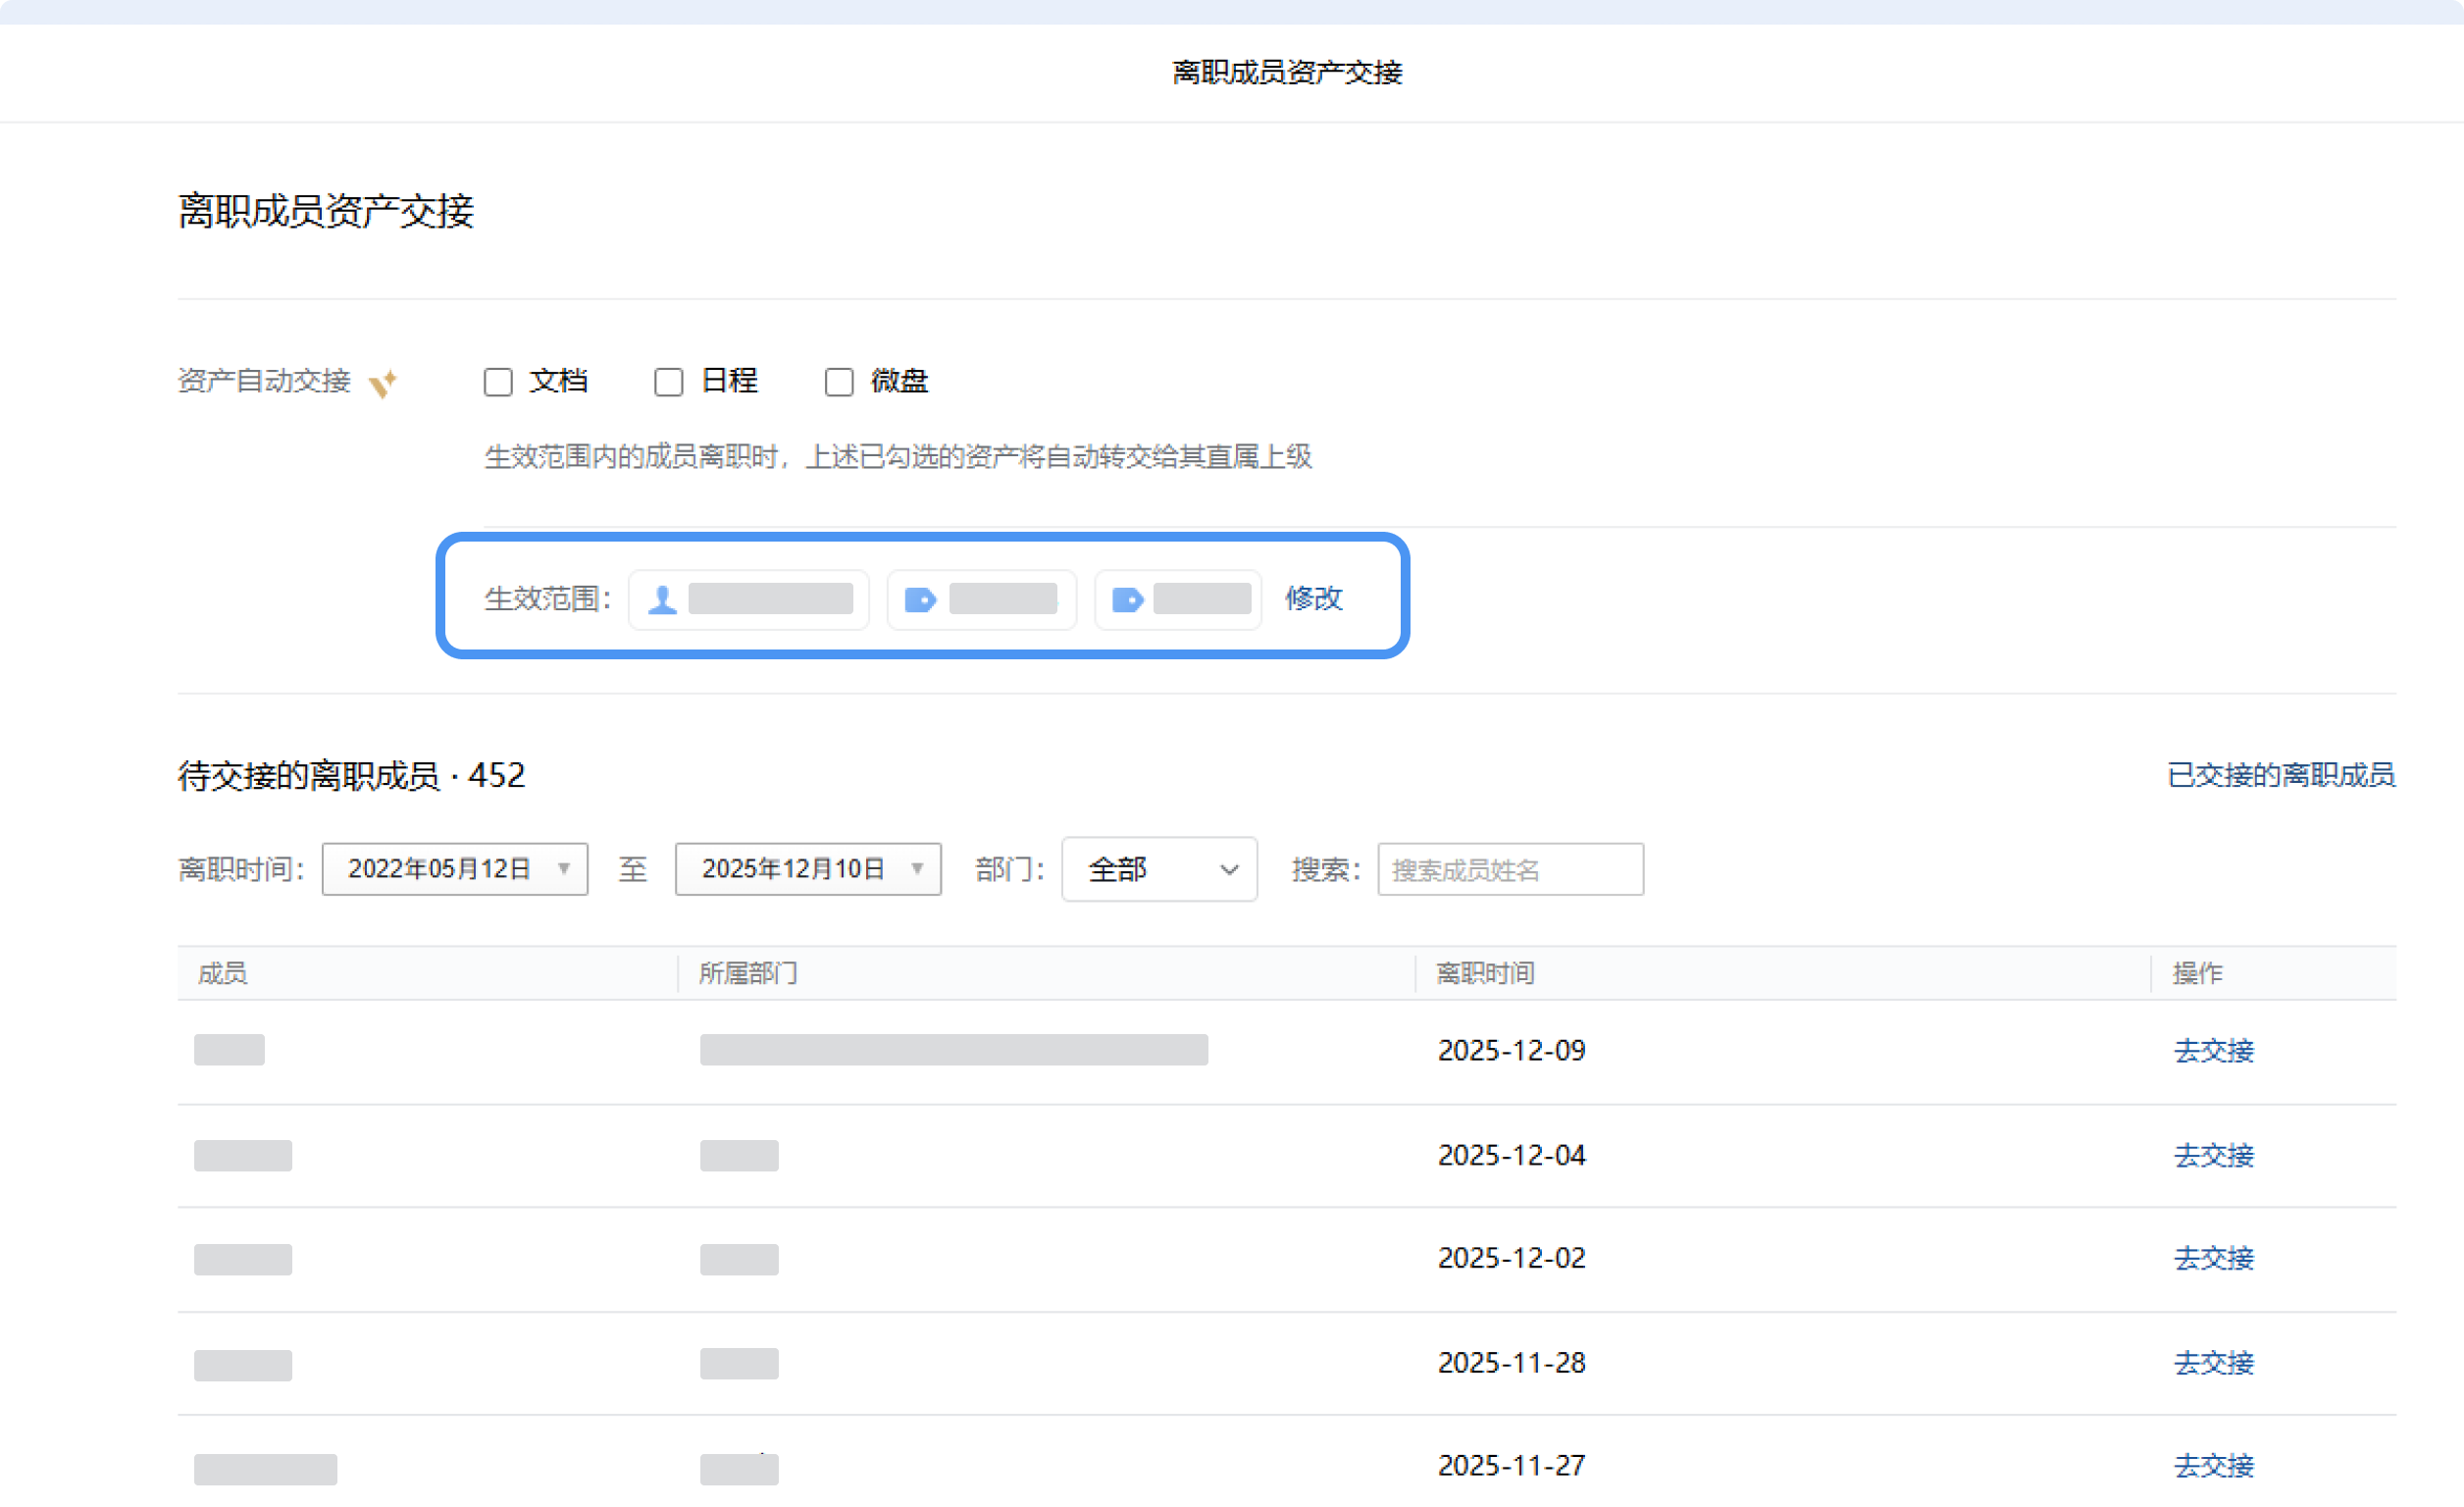The image size is (2464, 1507).
Task: Click the 所属部门 column header
Action: coord(748,973)
